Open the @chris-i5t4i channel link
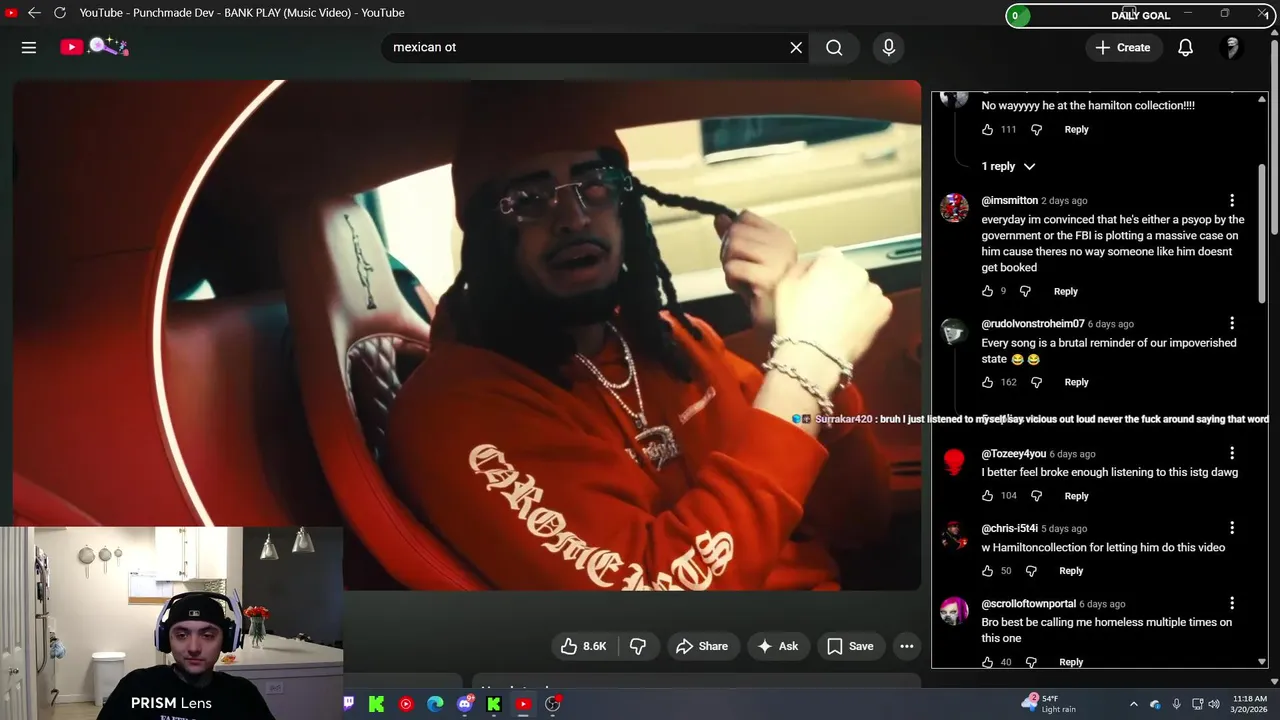Image resolution: width=1280 pixels, height=720 pixels. (x=1009, y=528)
